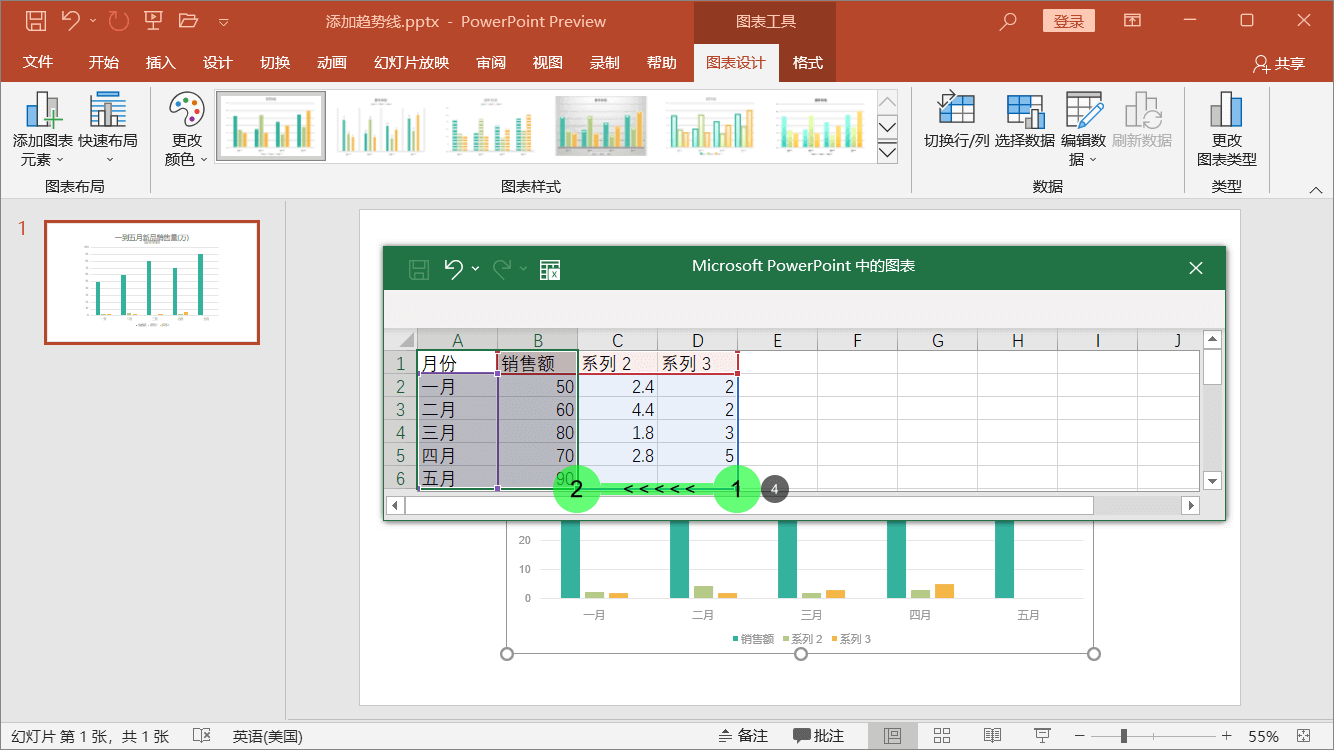Select column C header in data sheet
The width and height of the screenshot is (1334, 750).
617,340
